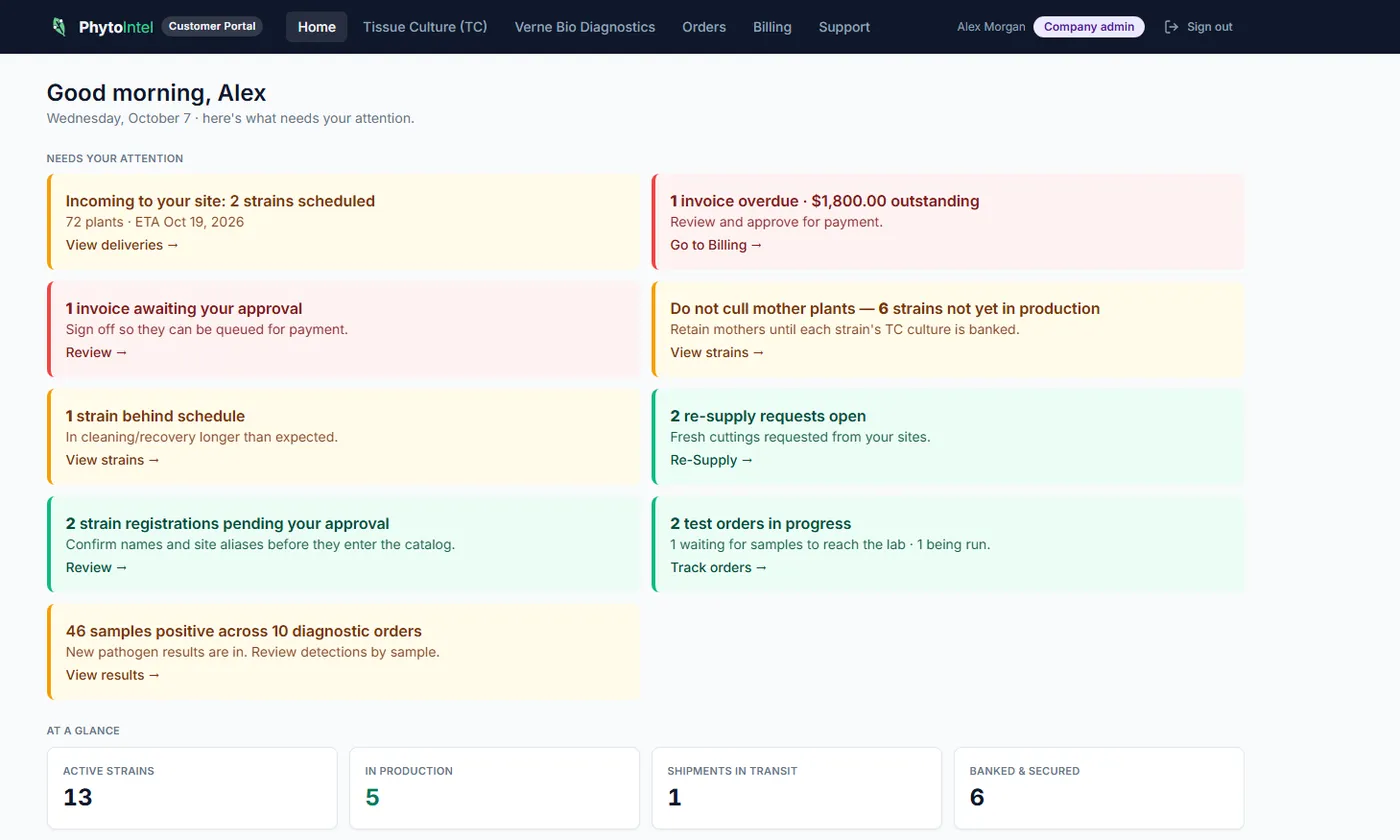This screenshot has height=840, width=1400.
Task: Switch to the Orders tab
Action: (704, 27)
